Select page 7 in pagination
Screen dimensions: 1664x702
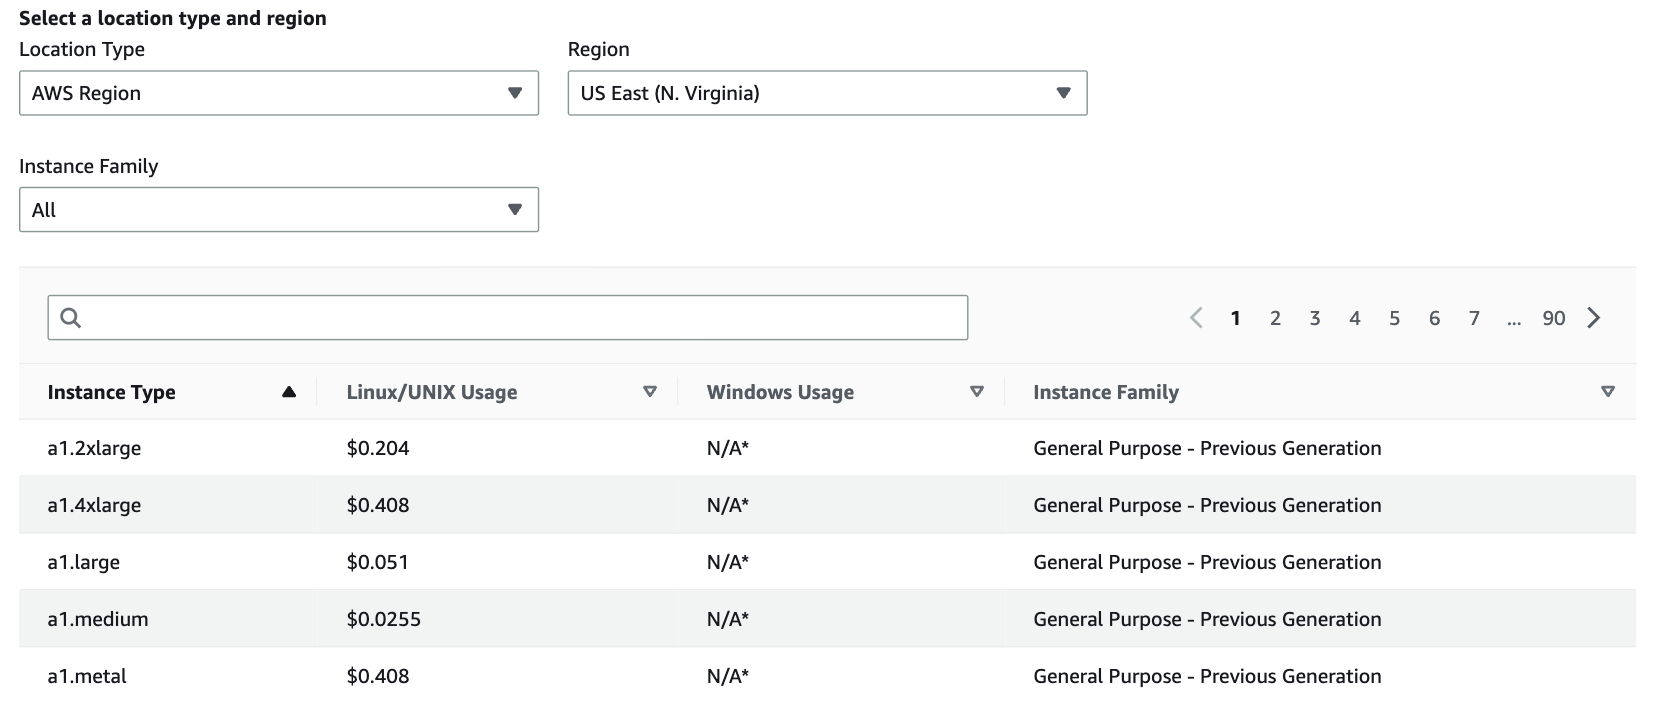point(1474,318)
